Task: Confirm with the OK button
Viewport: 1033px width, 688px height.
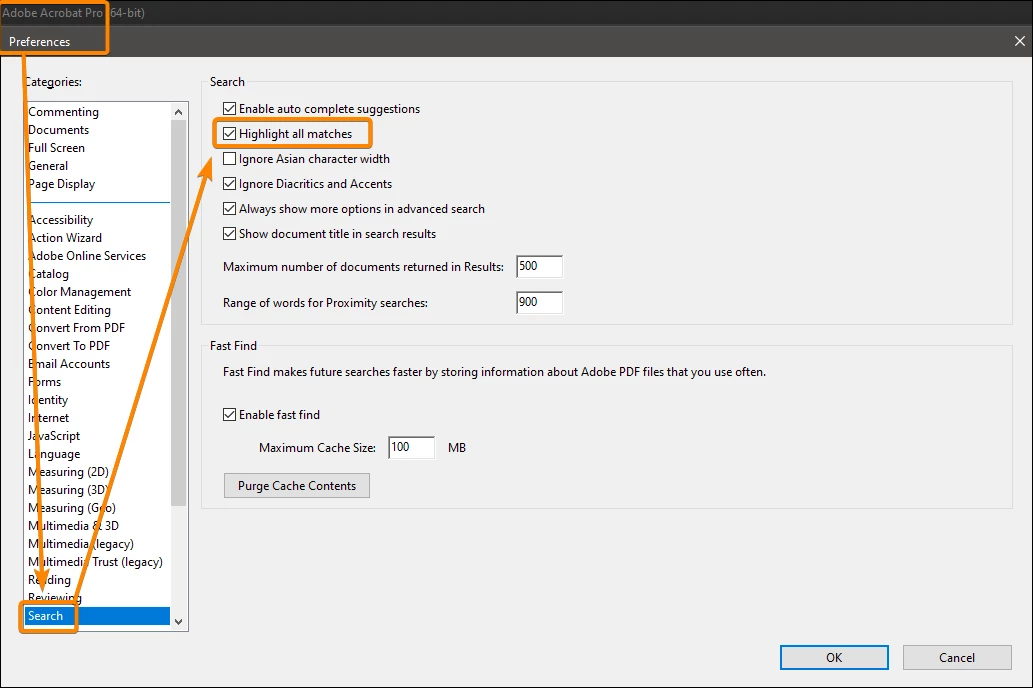Action: [834, 658]
